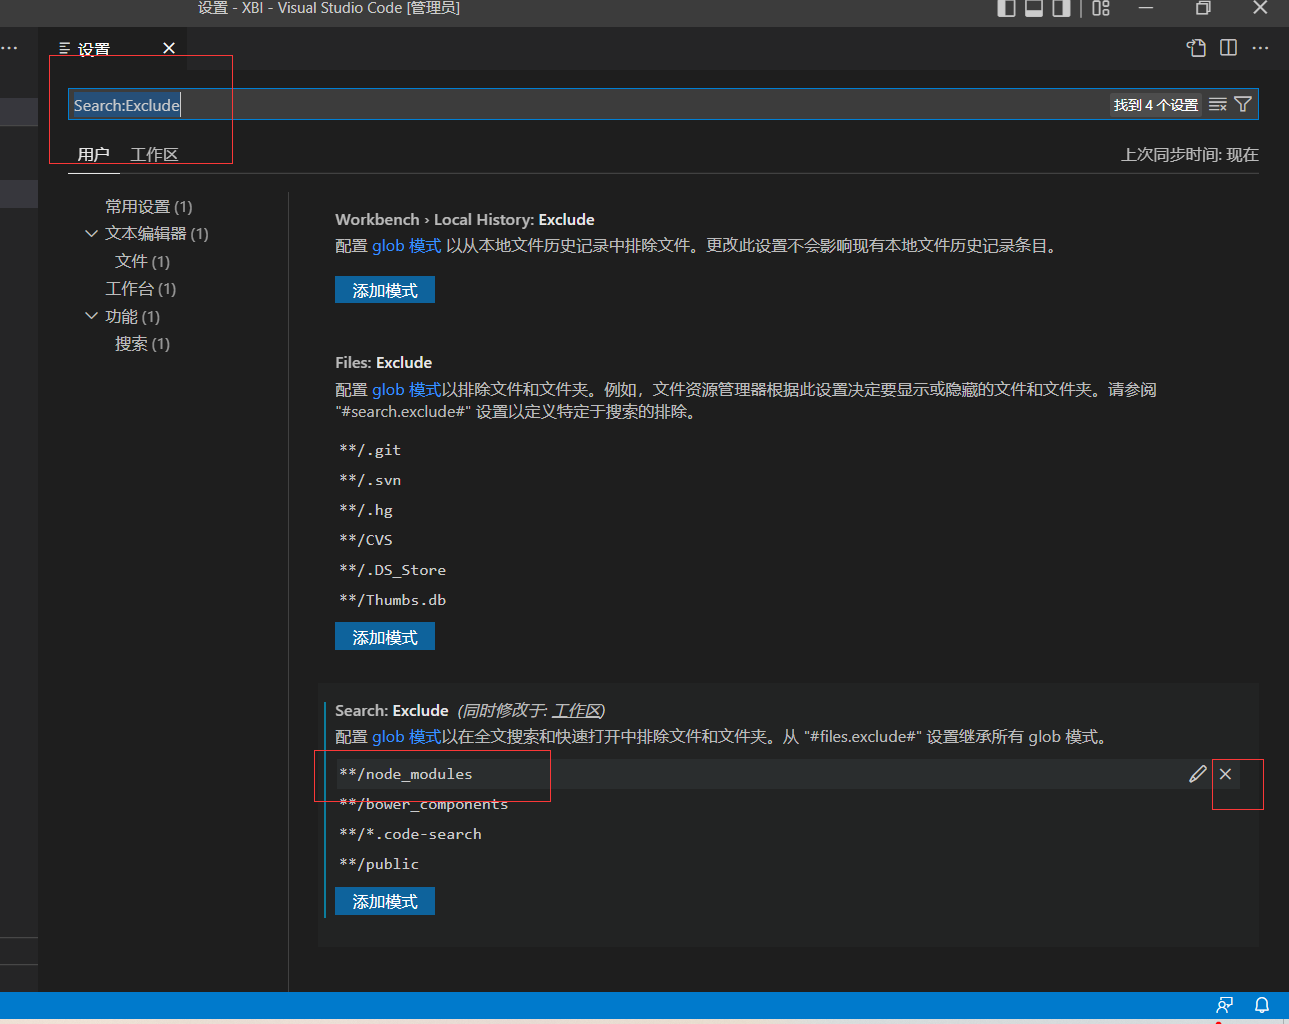Toggle the primary side bar layout icon
Viewport: 1289px width, 1024px height.
click(x=1007, y=9)
